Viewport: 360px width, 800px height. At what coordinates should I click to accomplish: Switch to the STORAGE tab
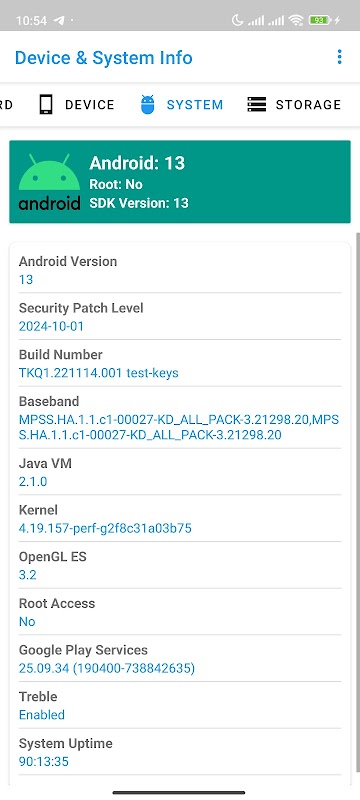294,105
